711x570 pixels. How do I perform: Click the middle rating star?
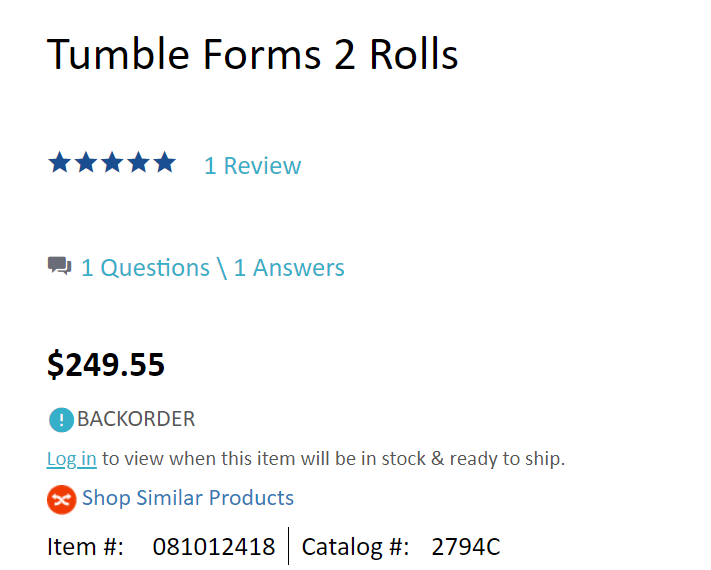112,163
